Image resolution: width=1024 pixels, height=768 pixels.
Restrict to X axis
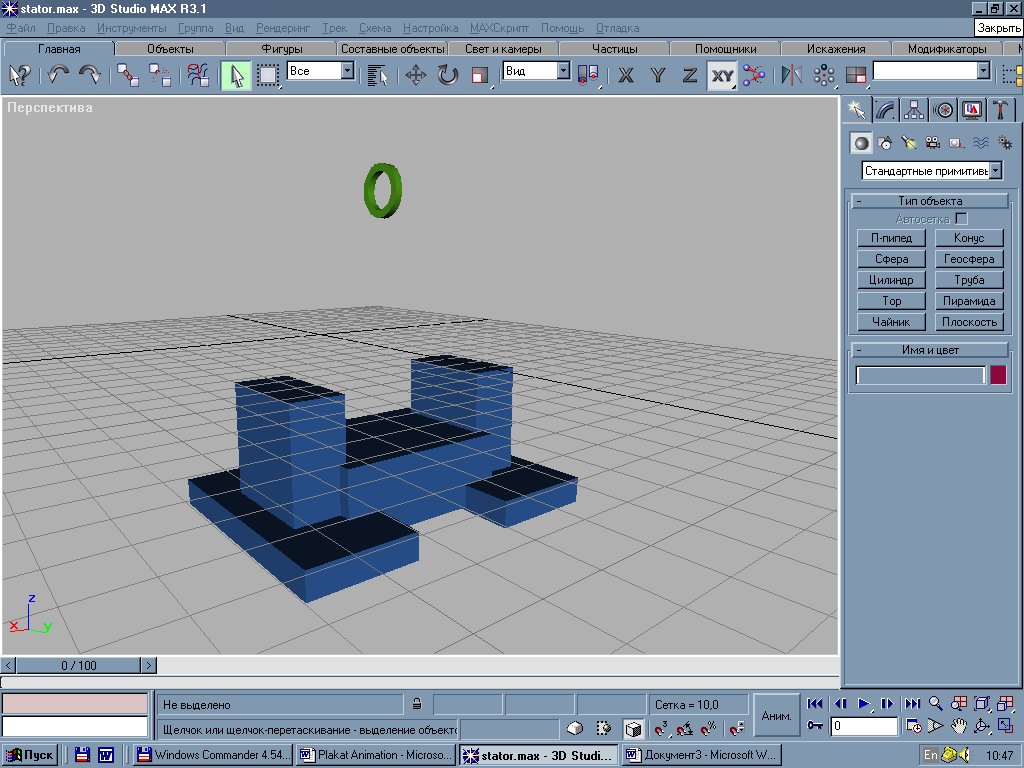click(x=626, y=75)
